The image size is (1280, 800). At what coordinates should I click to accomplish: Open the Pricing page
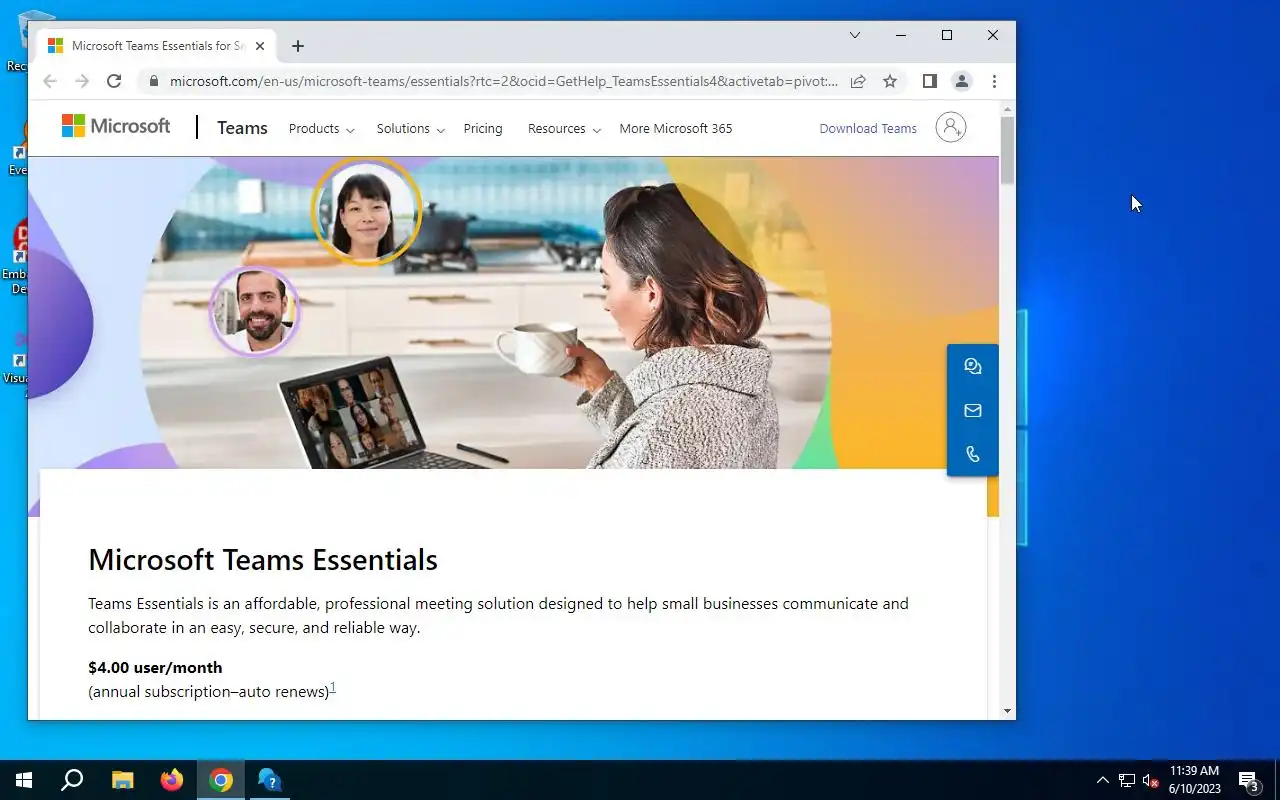(483, 129)
